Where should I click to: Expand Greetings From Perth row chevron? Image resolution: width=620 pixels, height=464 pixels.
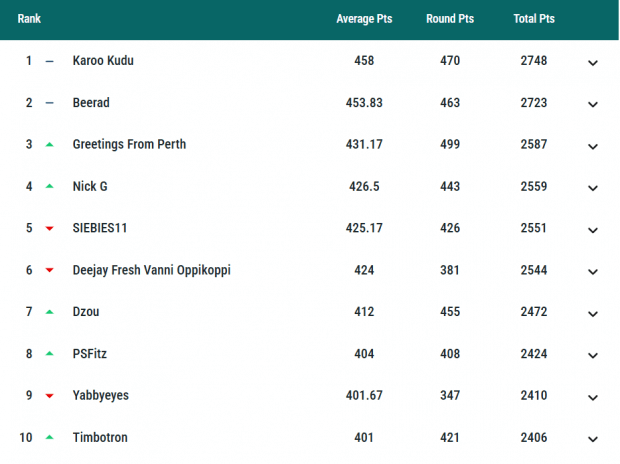(x=593, y=146)
